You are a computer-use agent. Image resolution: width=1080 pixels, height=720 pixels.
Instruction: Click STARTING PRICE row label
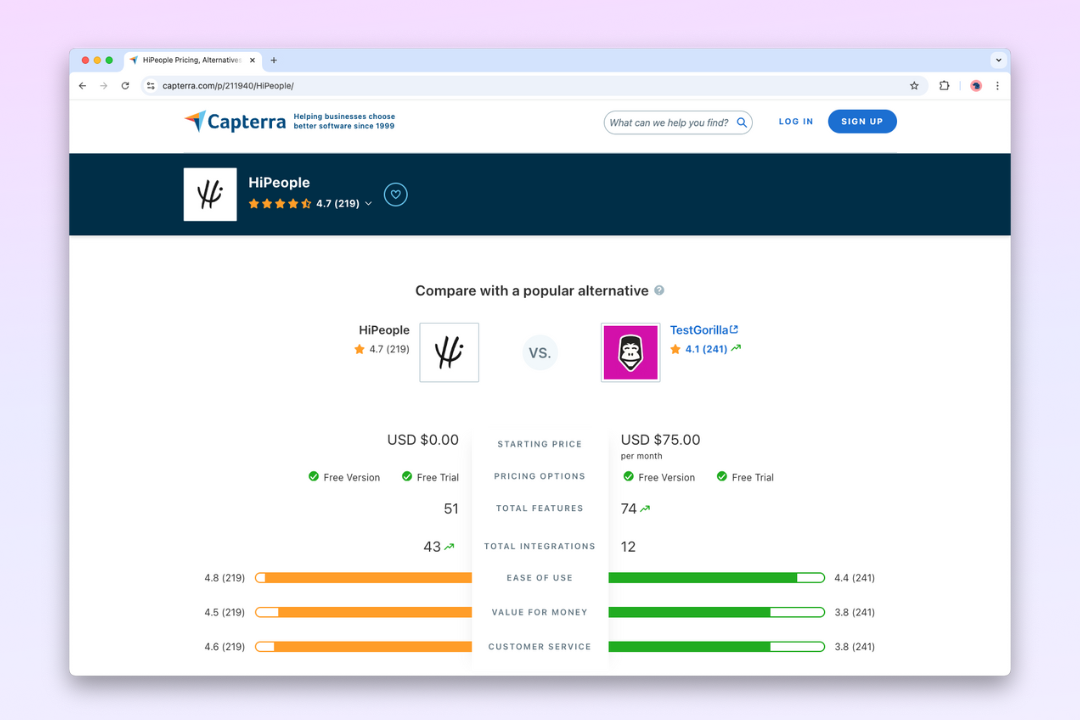539,444
